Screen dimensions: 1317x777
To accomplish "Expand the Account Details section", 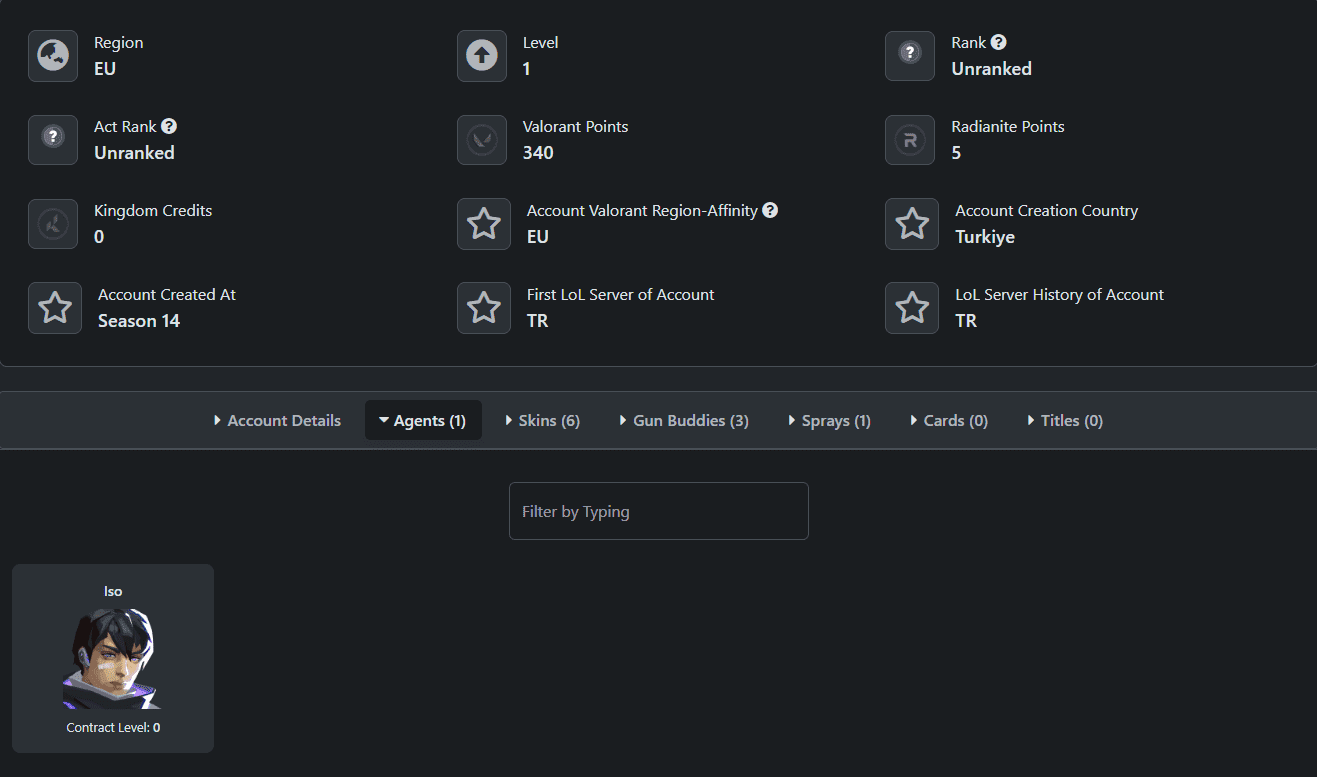I will point(277,421).
